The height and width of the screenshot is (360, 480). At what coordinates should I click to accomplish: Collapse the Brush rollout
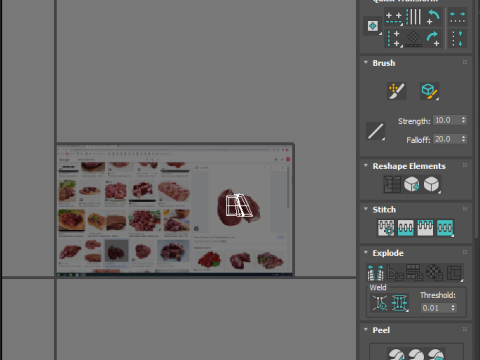pyautogui.click(x=366, y=62)
